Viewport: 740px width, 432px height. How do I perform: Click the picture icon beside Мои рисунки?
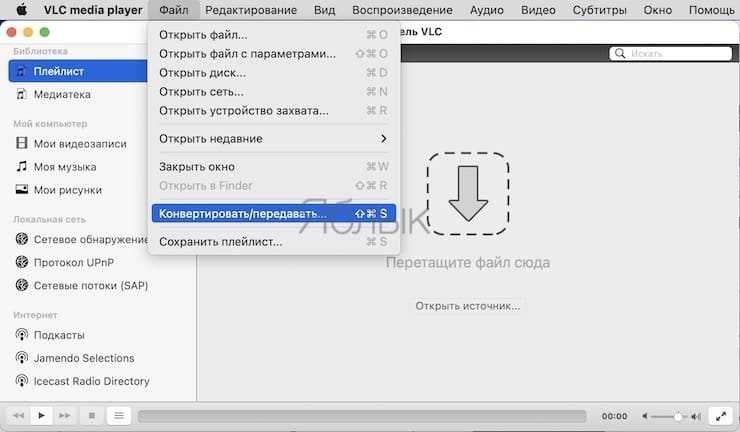point(22,189)
